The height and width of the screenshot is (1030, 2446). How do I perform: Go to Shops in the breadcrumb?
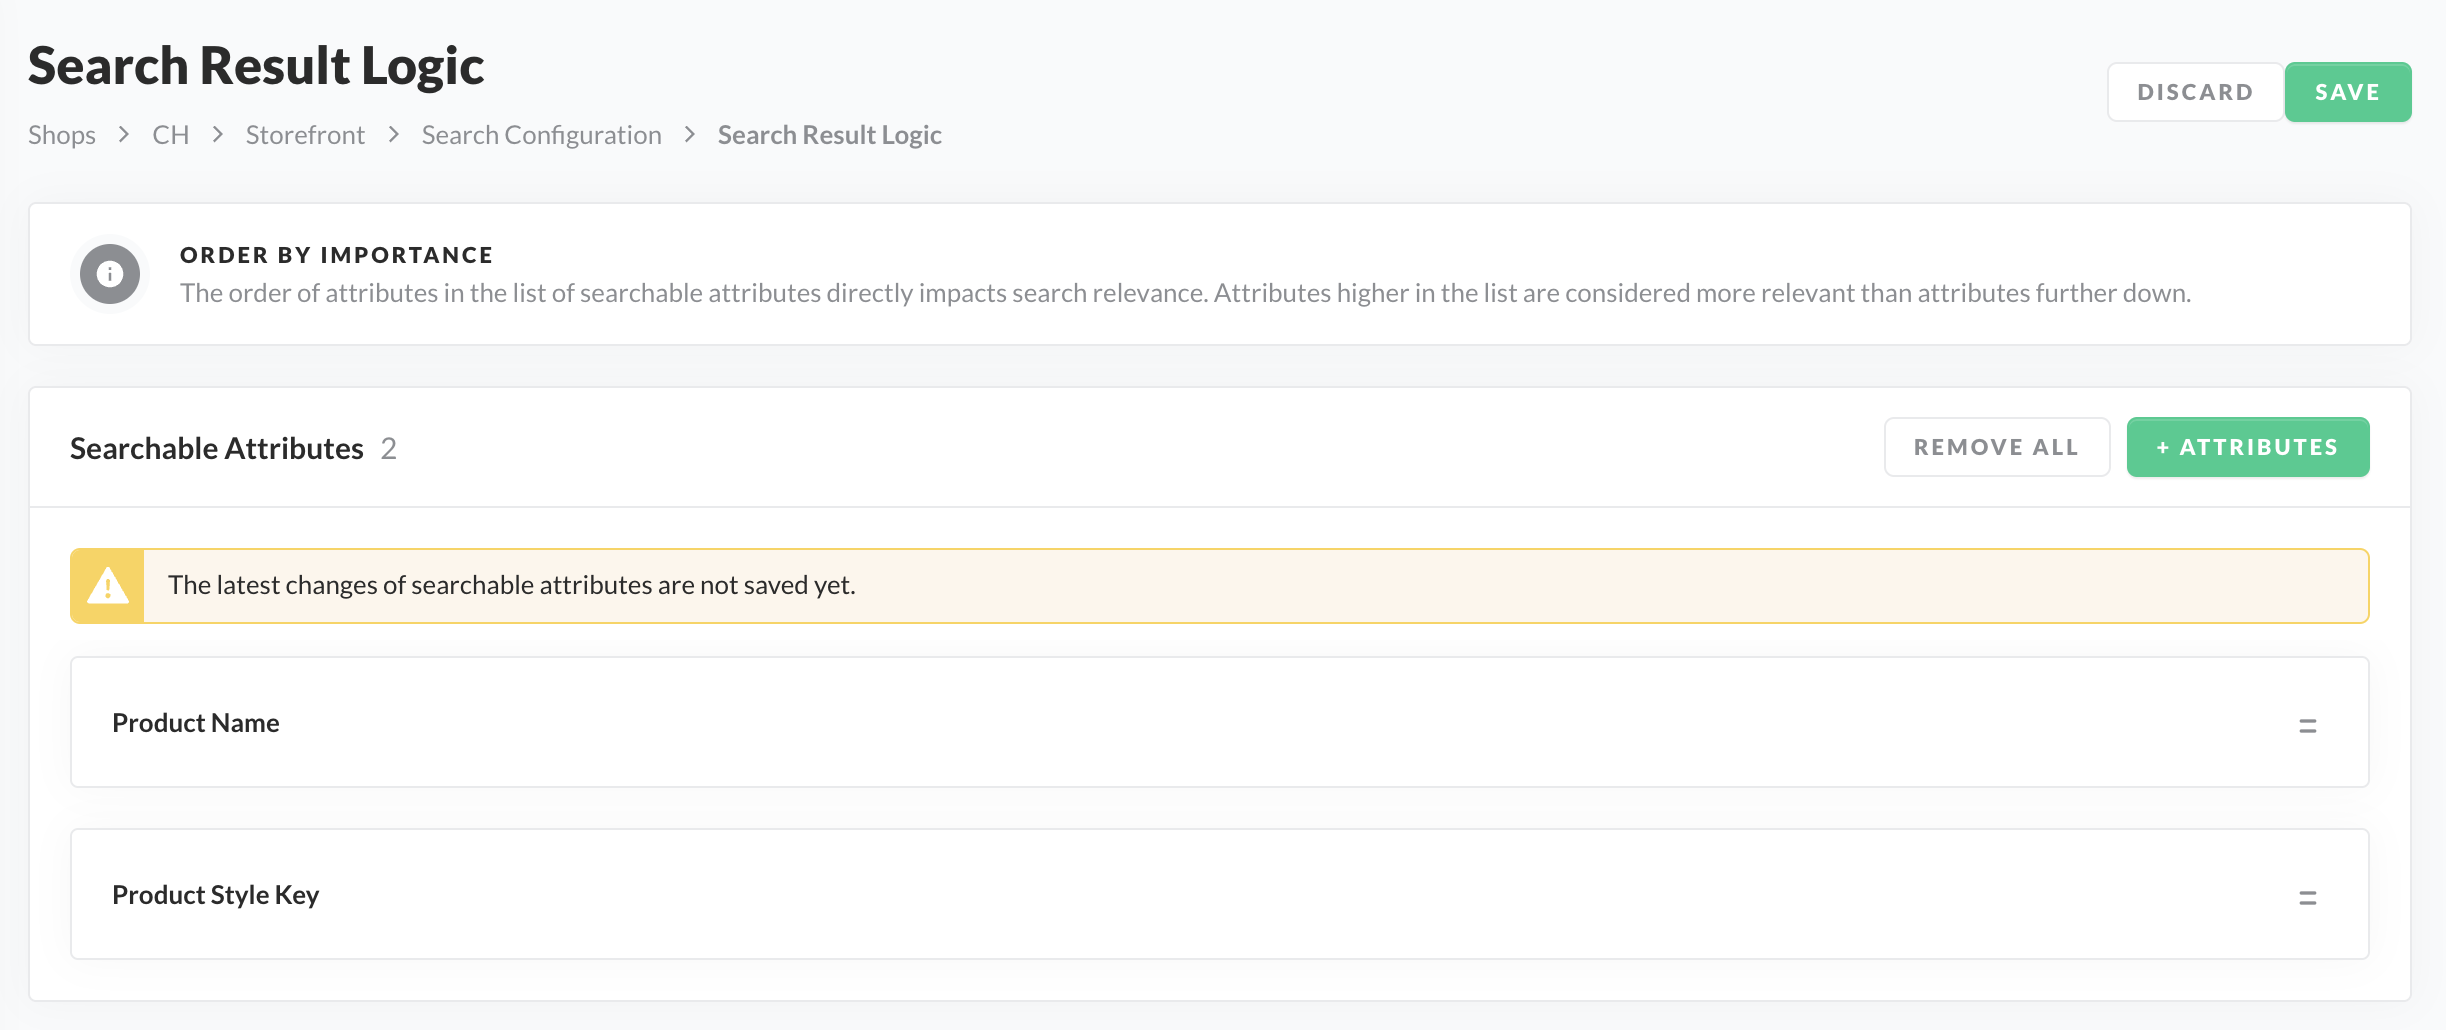coord(62,135)
